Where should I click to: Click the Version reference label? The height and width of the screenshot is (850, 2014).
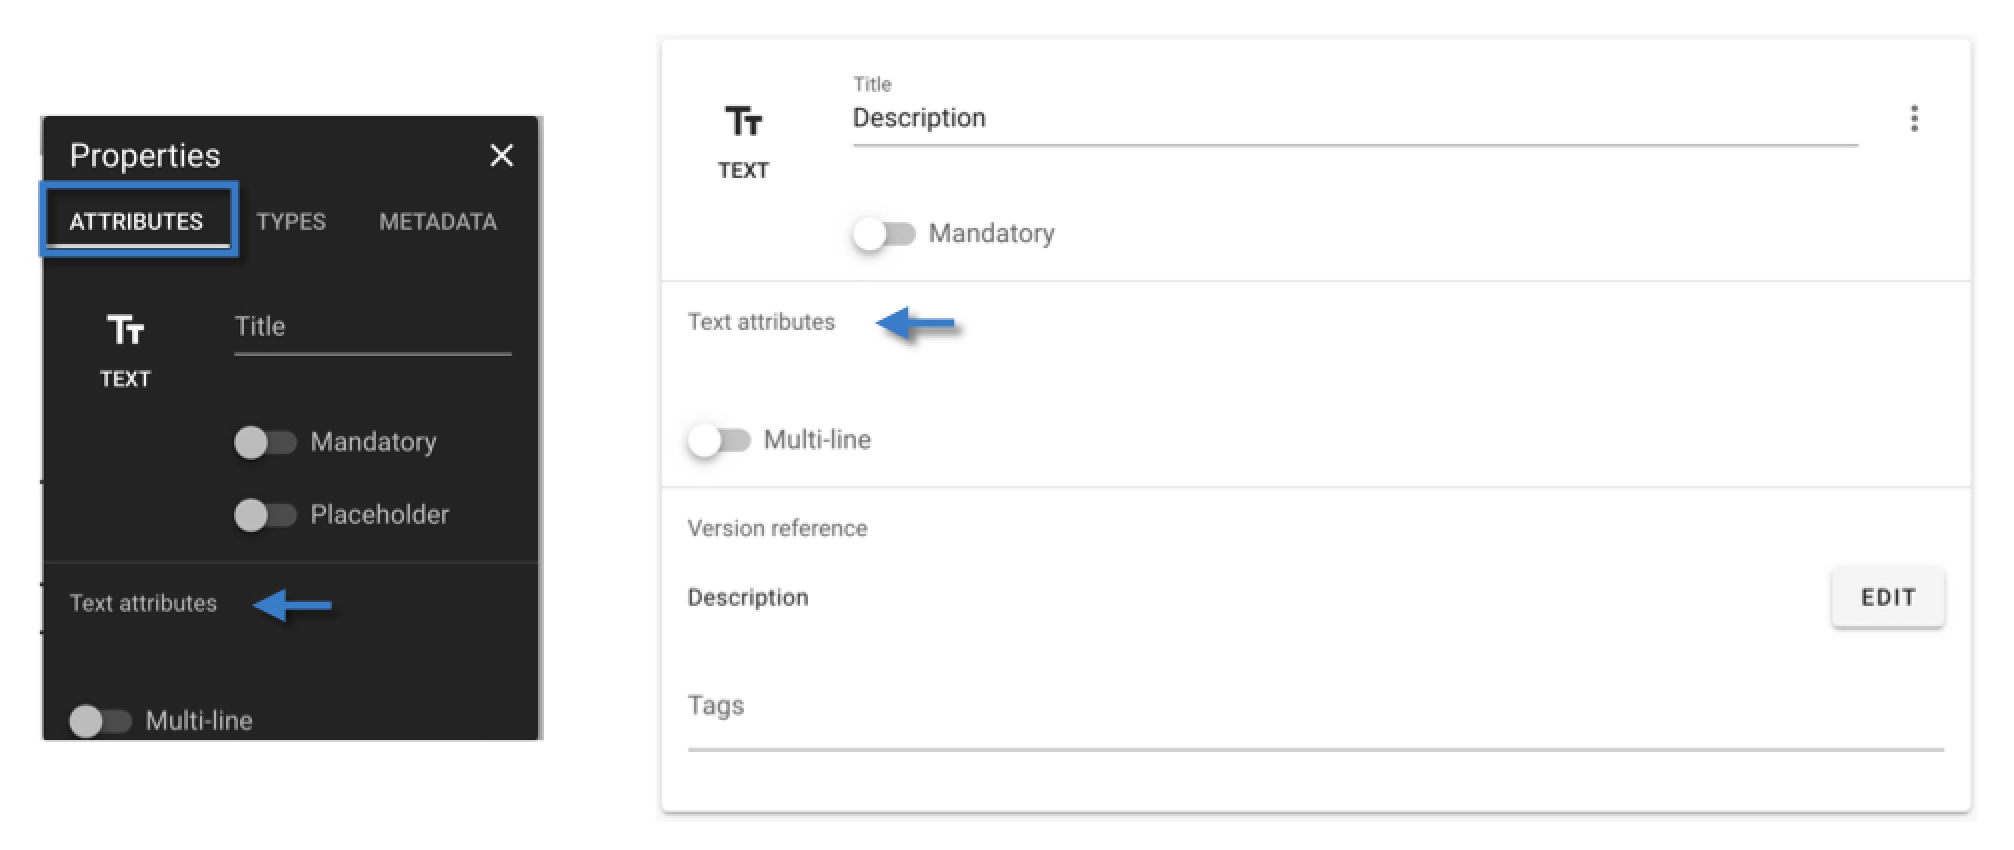tap(777, 528)
